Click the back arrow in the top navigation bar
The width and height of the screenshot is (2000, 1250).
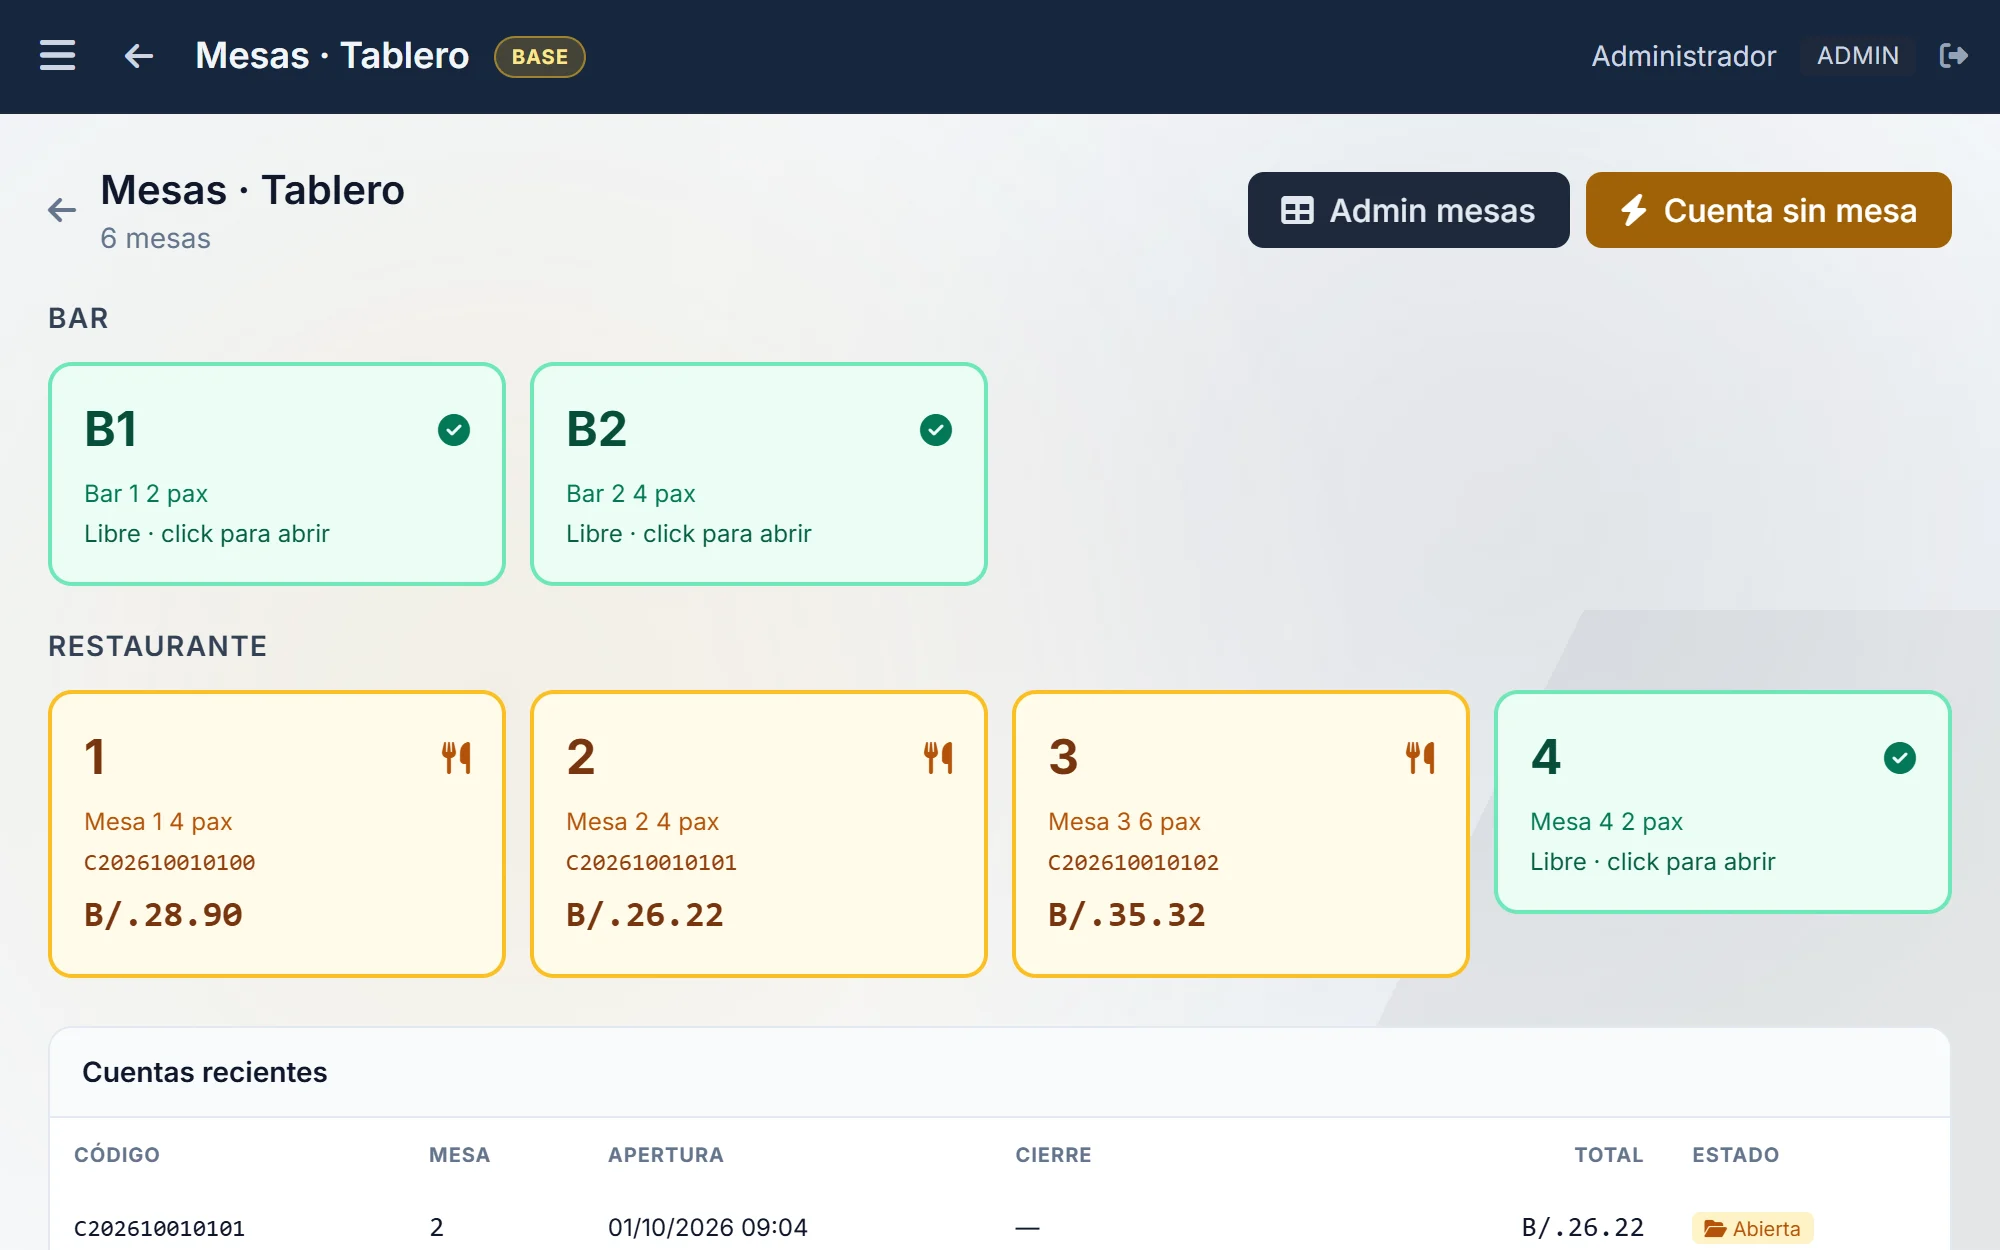[x=139, y=56]
